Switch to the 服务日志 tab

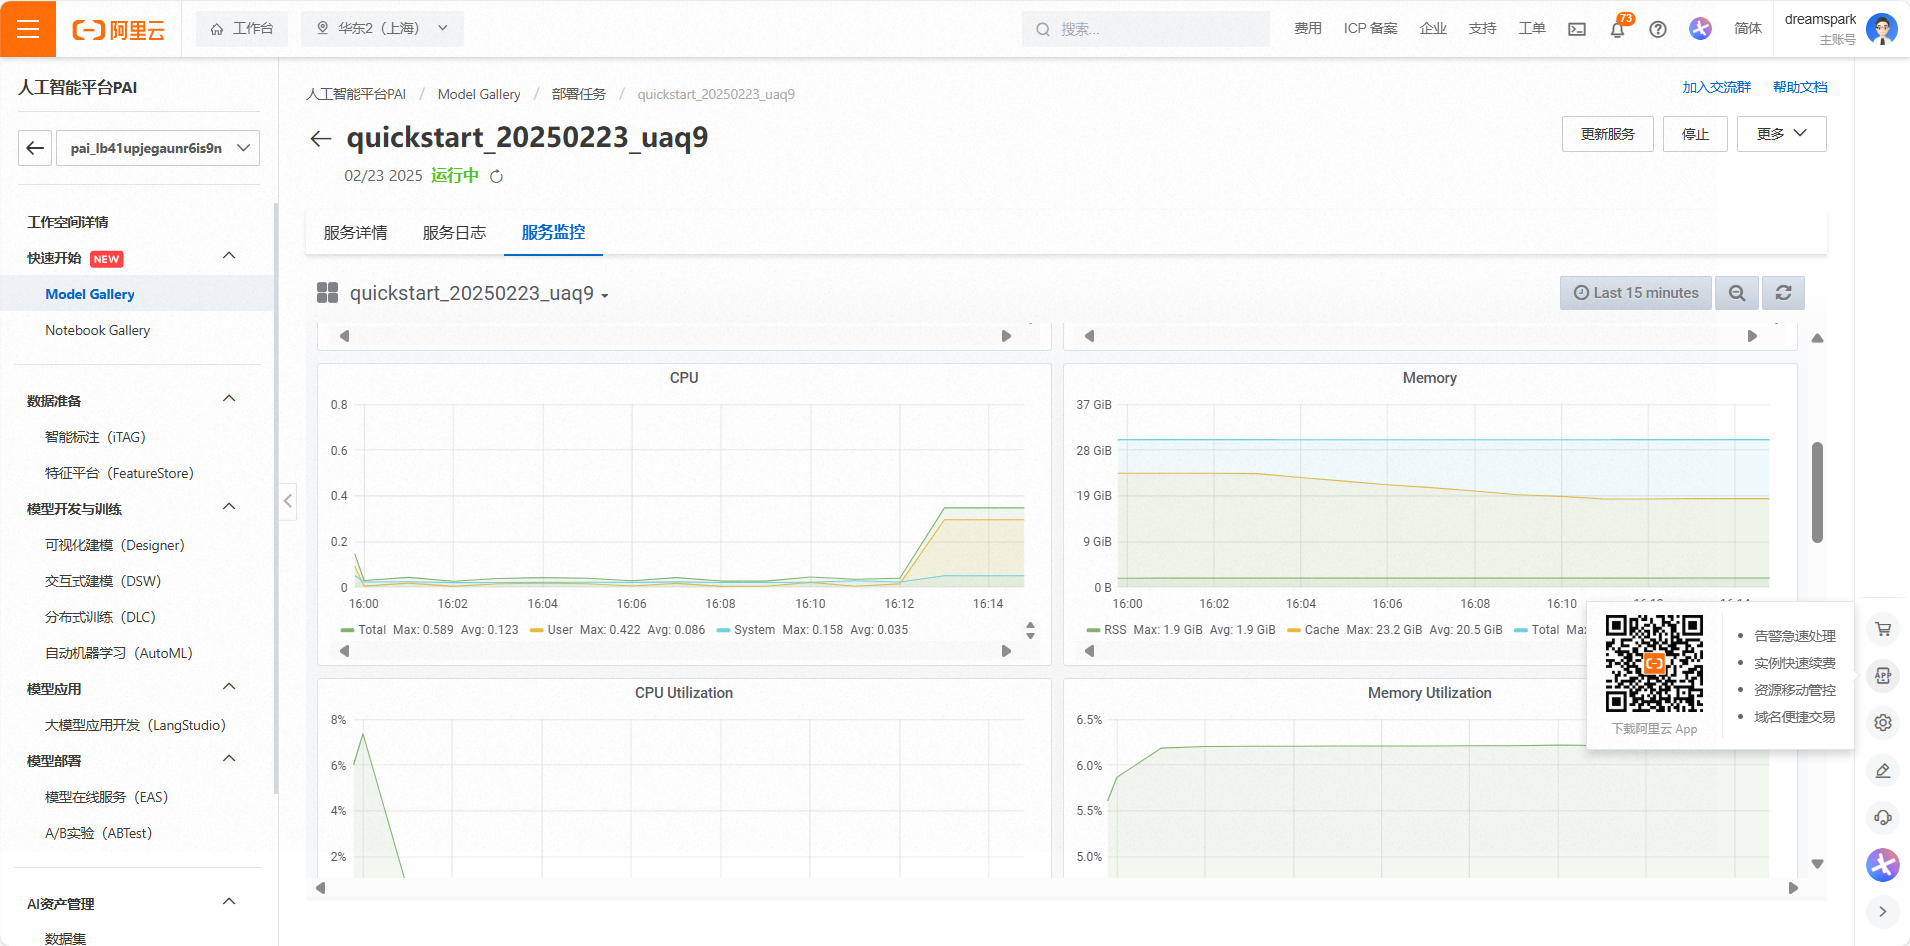coord(454,233)
